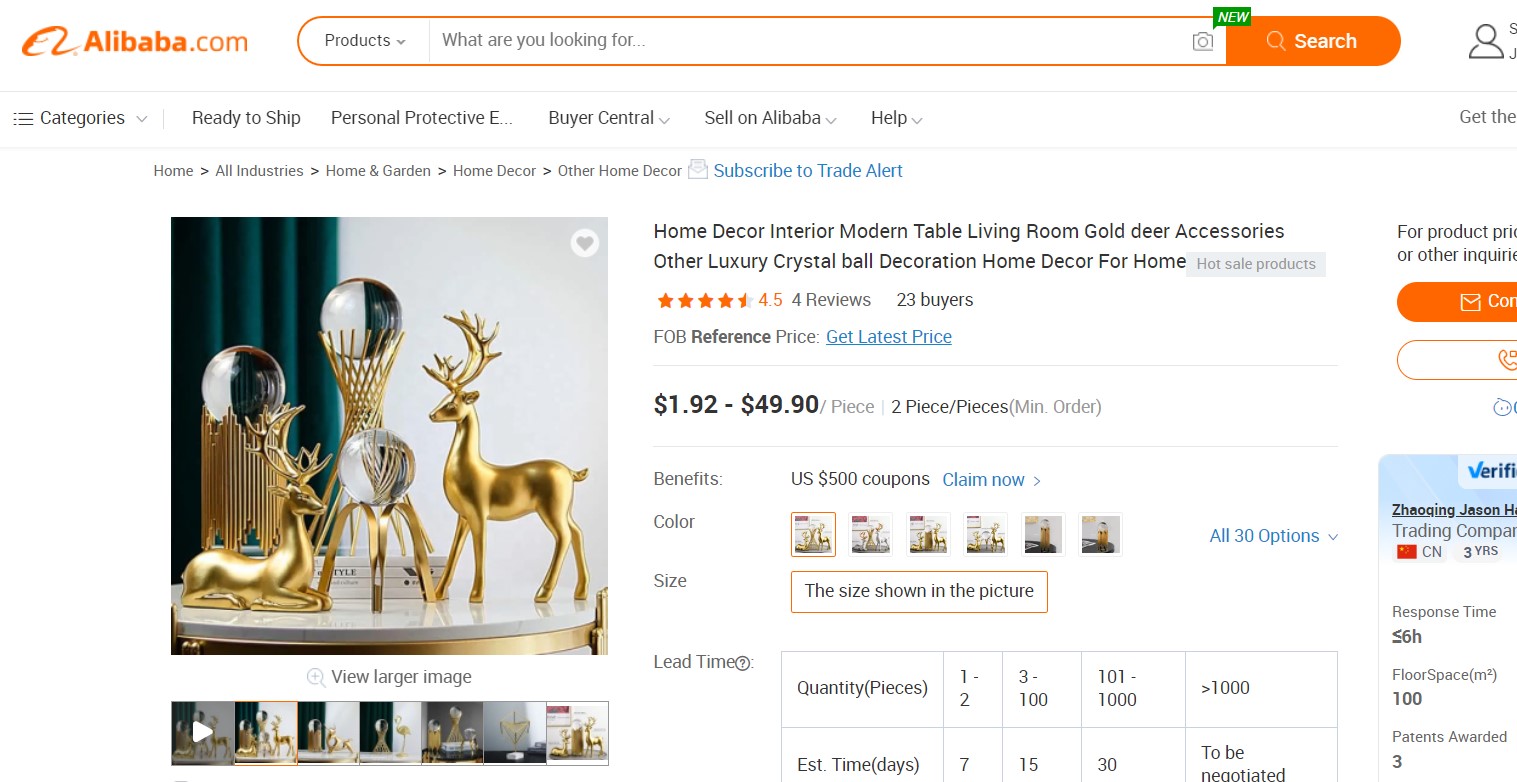Select the size option shown in the picture
Image resolution: width=1517 pixels, height=782 pixels.
[917, 591]
